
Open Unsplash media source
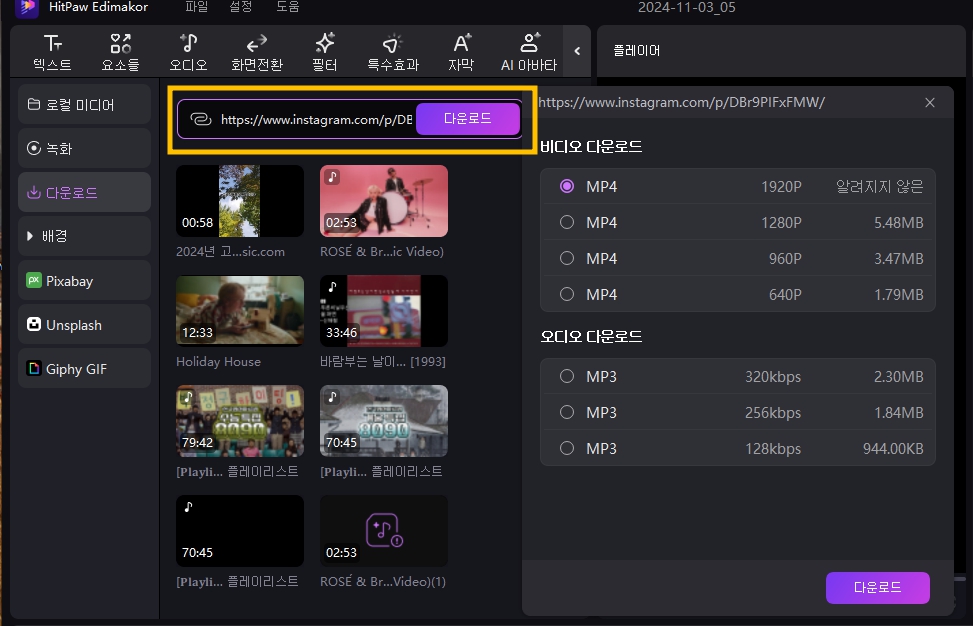point(84,324)
